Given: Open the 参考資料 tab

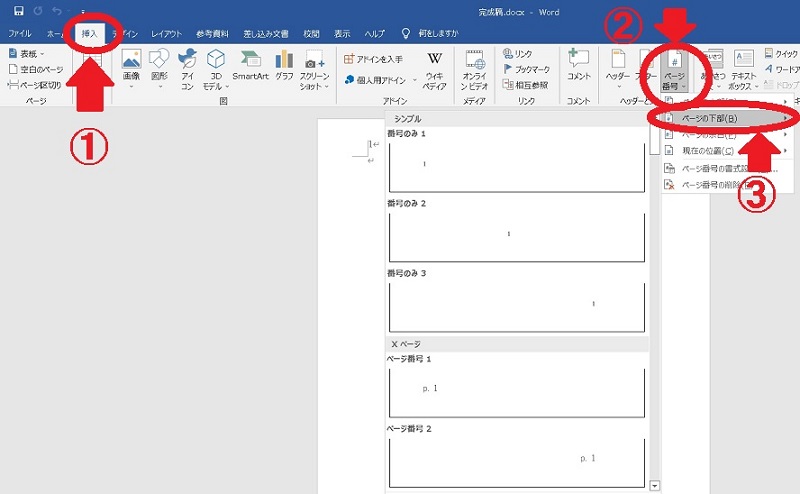Looking at the screenshot, I should (212, 34).
